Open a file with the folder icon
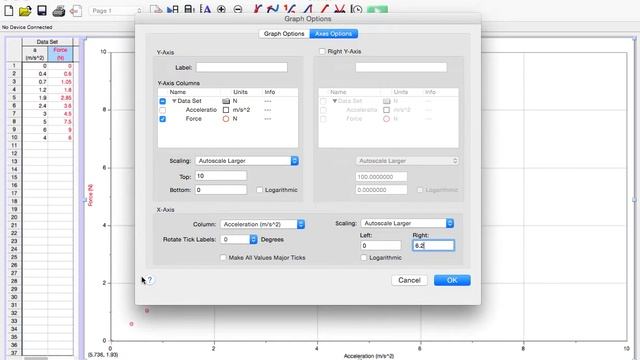The height and width of the screenshot is (360, 640). [25, 10]
